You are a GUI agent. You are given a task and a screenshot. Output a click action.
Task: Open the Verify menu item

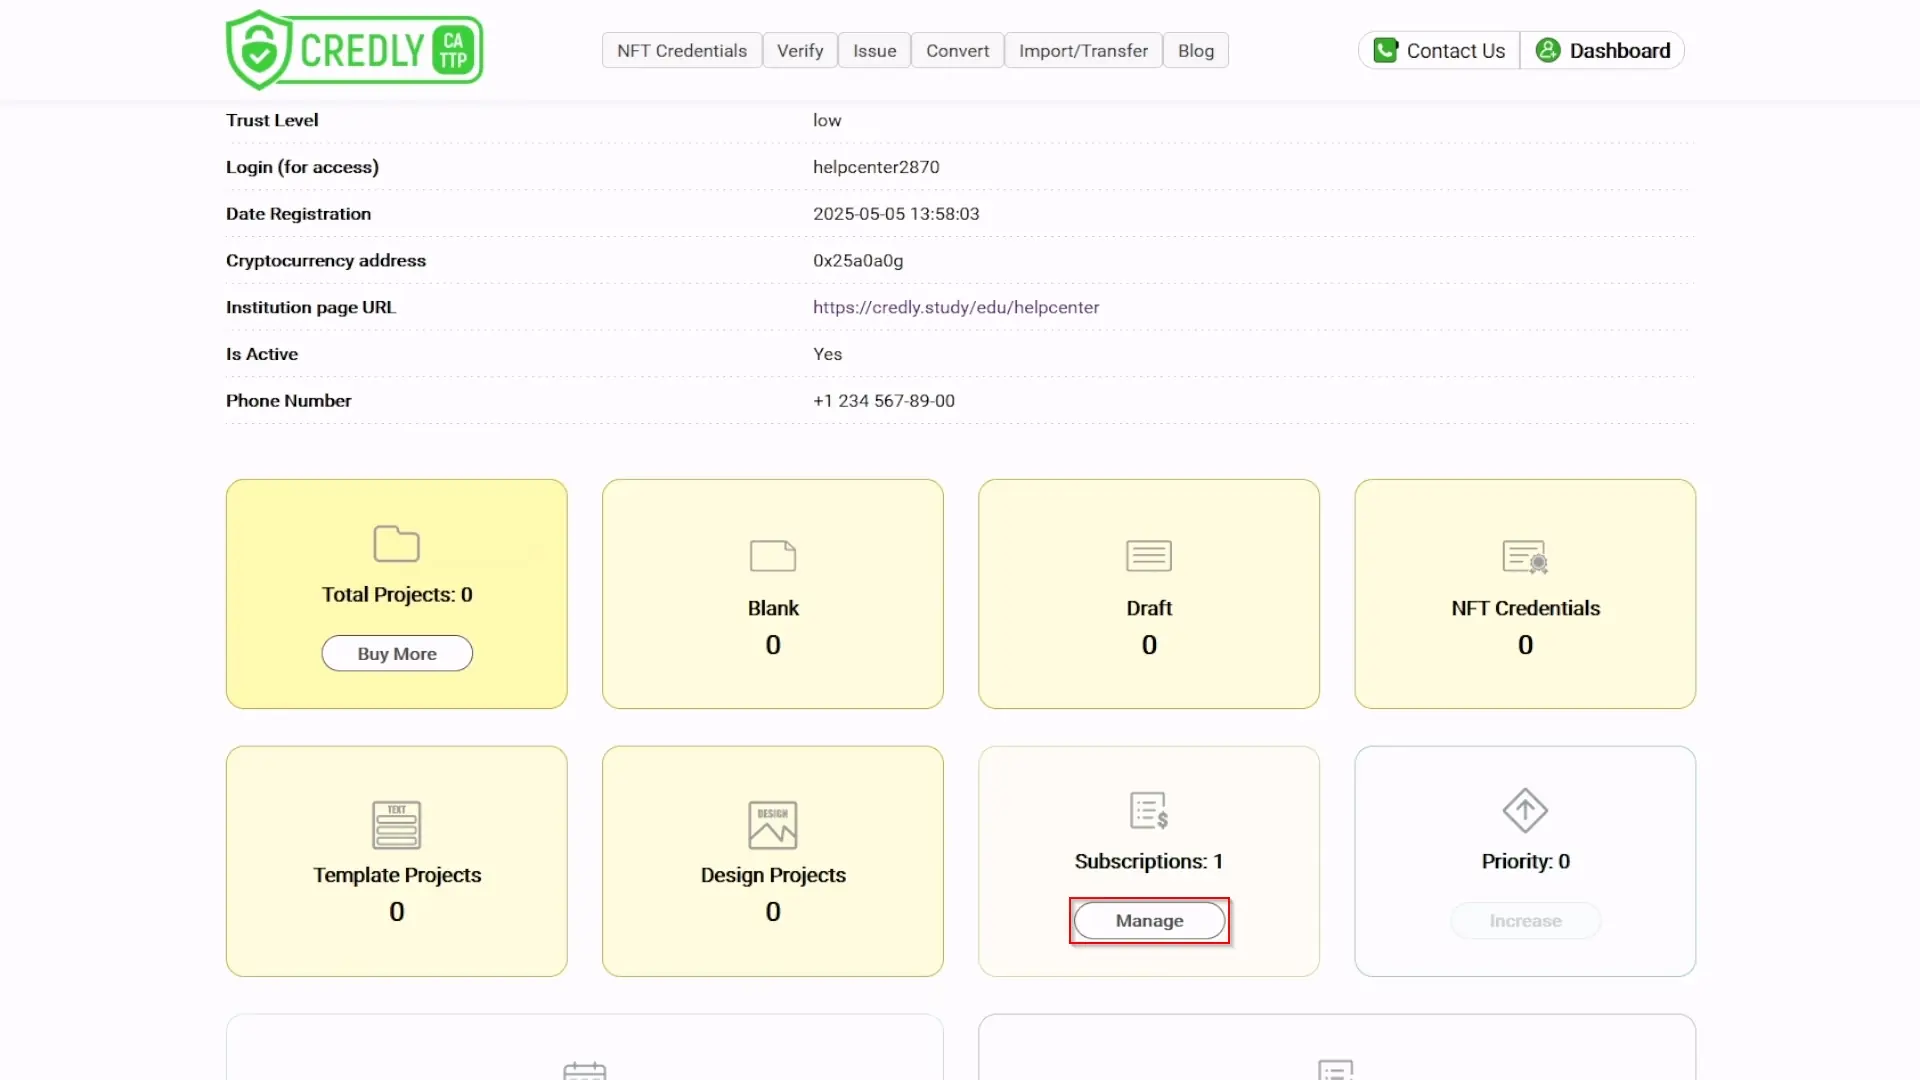[x=800, y=51]
